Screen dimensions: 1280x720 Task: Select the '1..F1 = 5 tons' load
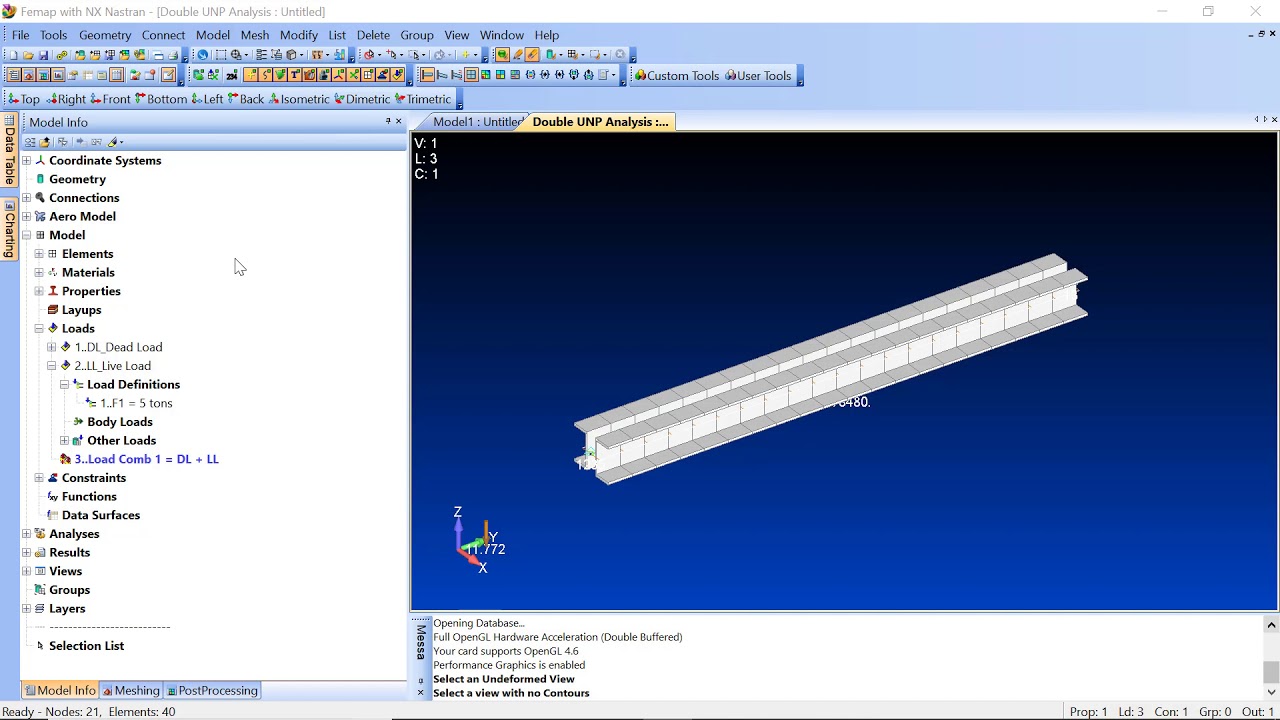(136, 403)
